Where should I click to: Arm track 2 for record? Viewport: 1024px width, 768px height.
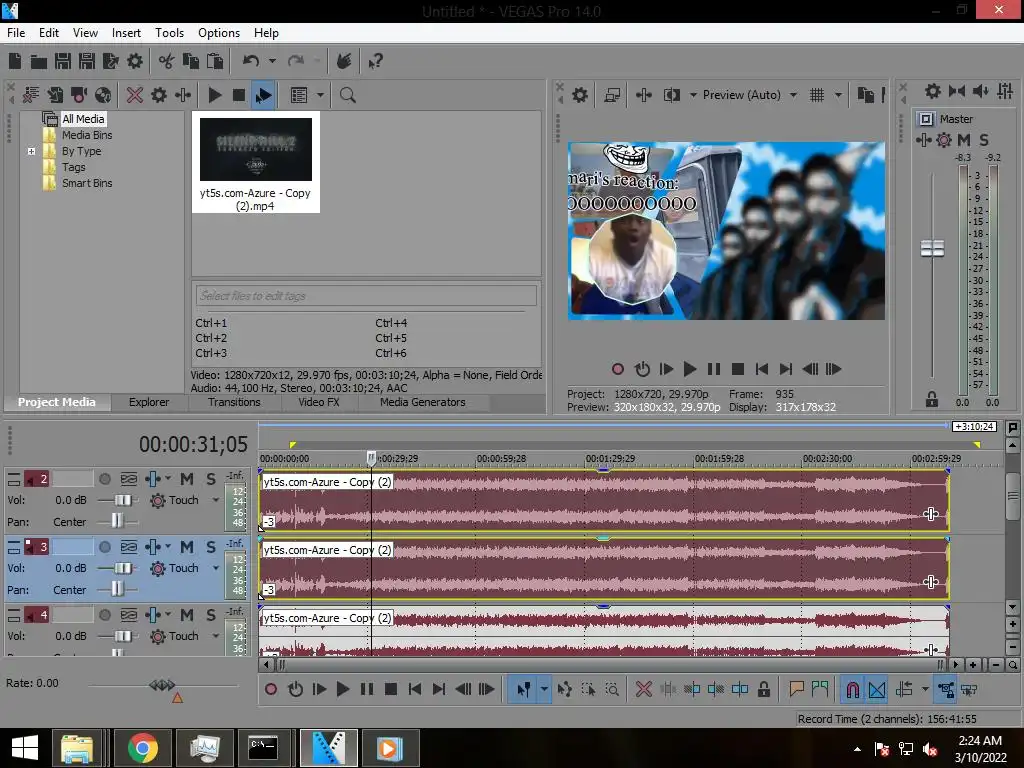(104, 479)
